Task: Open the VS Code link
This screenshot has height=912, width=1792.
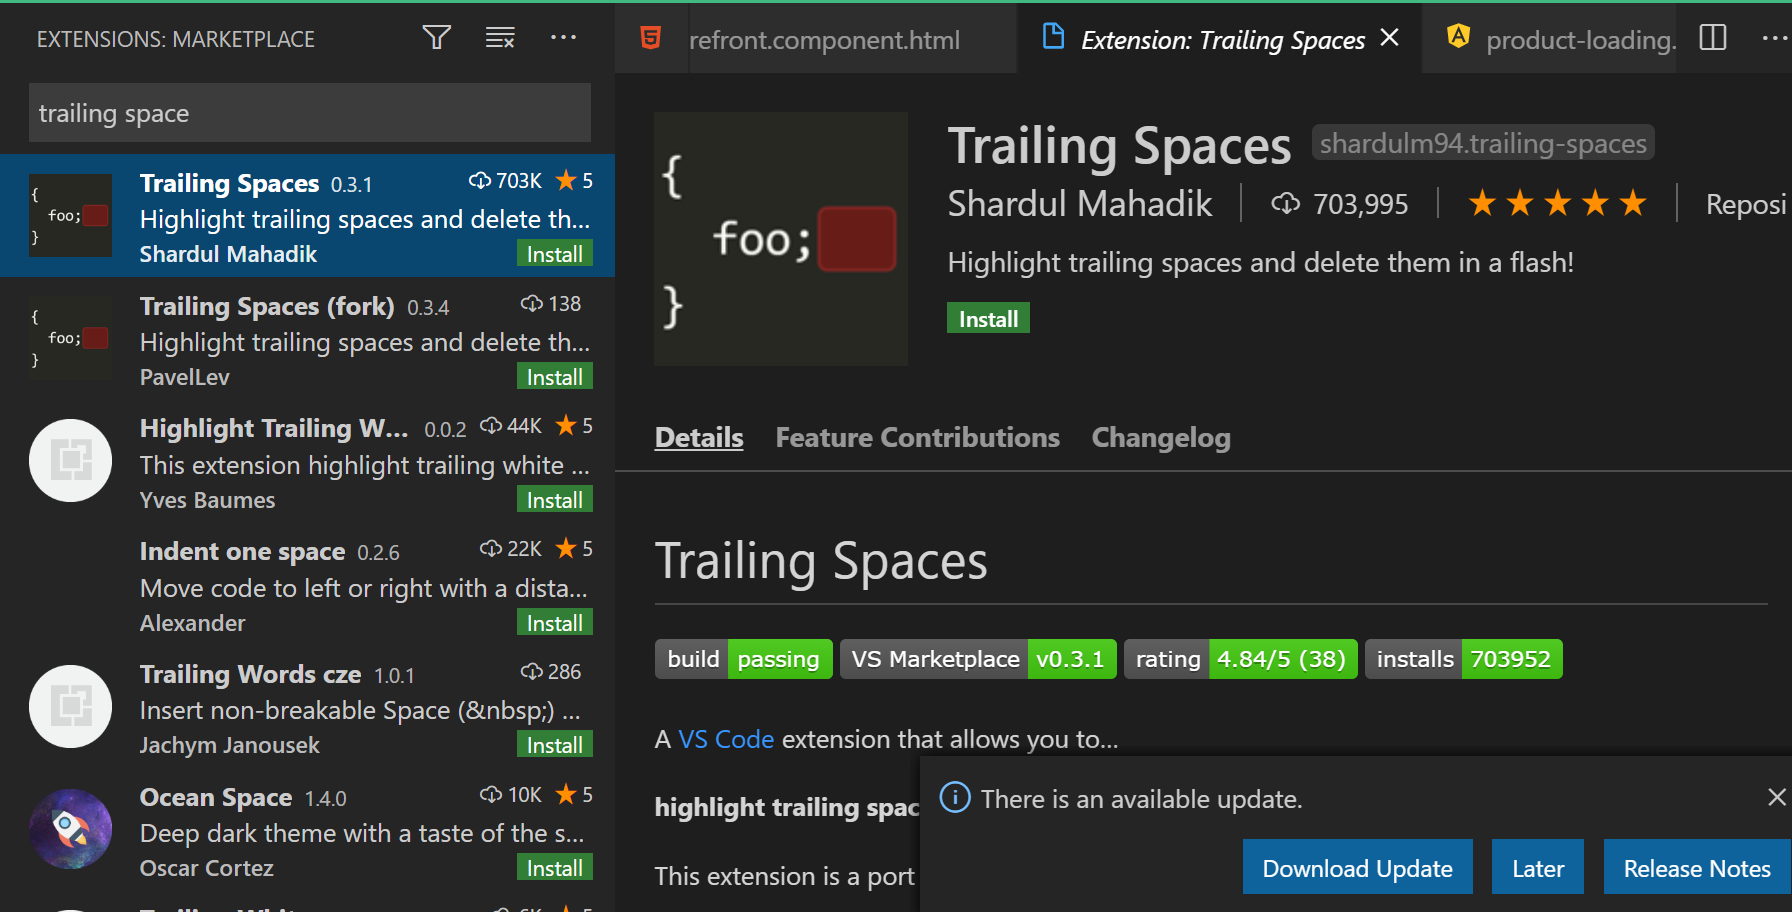Action: pyautogui.click(x=726, y=739)
